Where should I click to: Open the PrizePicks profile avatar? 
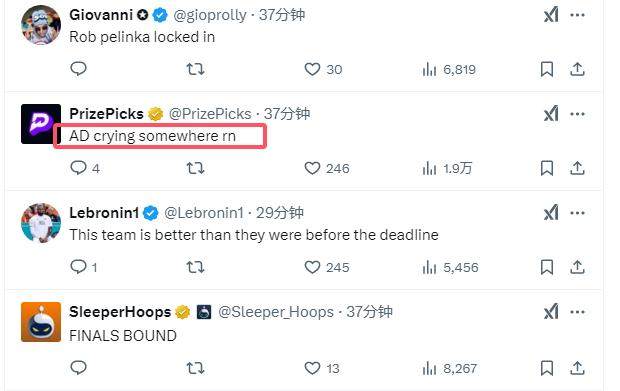(41, 124)
